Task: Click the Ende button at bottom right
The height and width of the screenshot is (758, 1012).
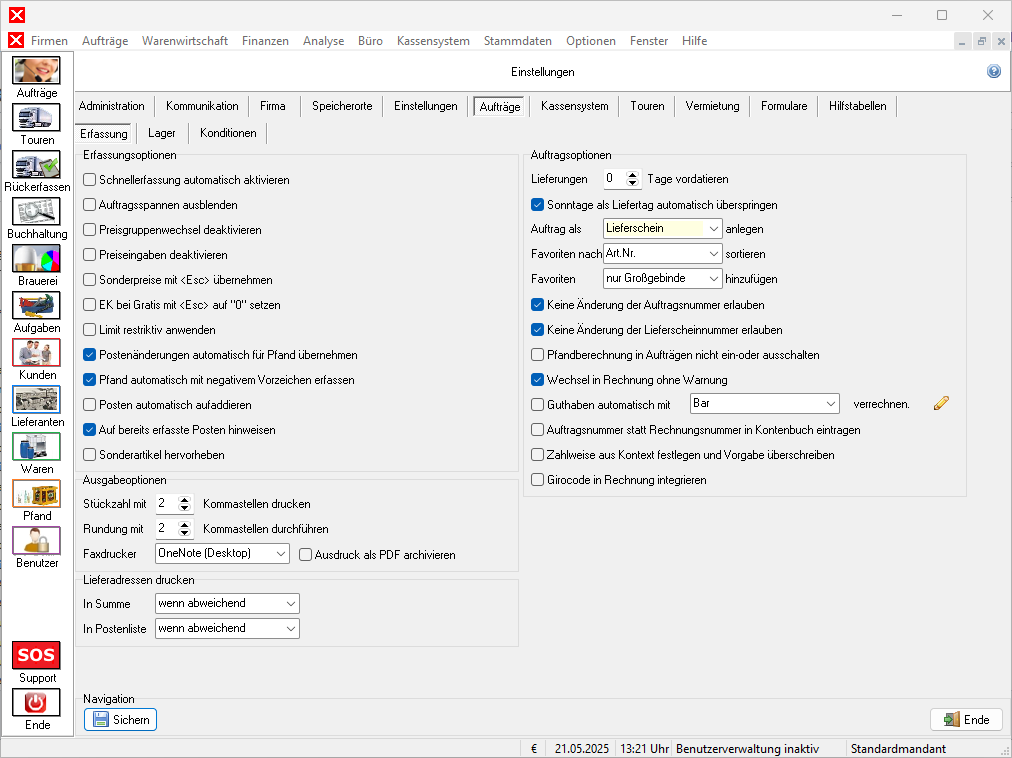Action: click(x=966, y=720)
